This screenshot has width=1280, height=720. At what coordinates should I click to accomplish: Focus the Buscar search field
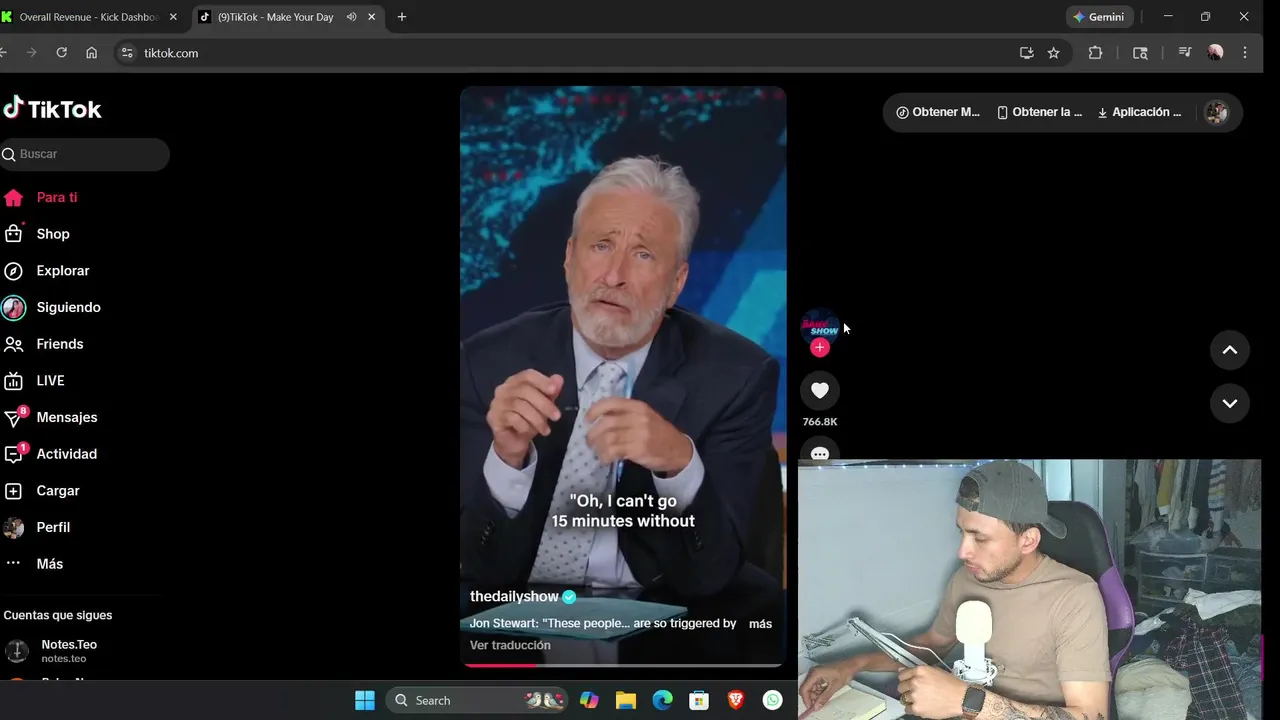click(x=84, y=154)
